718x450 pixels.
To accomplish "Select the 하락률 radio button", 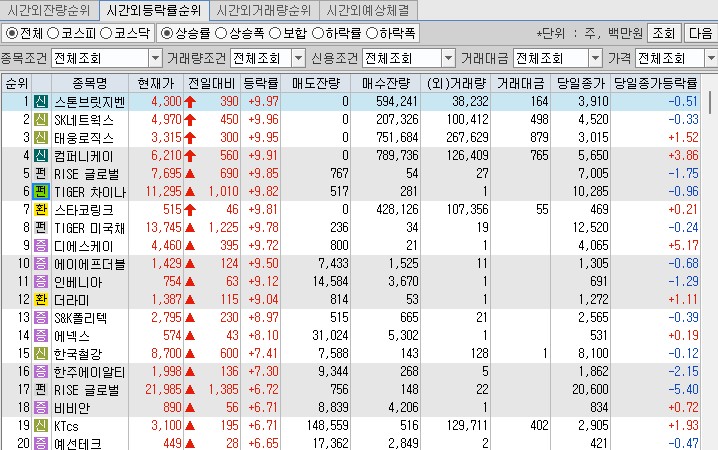I will click(x=317, y=33).
